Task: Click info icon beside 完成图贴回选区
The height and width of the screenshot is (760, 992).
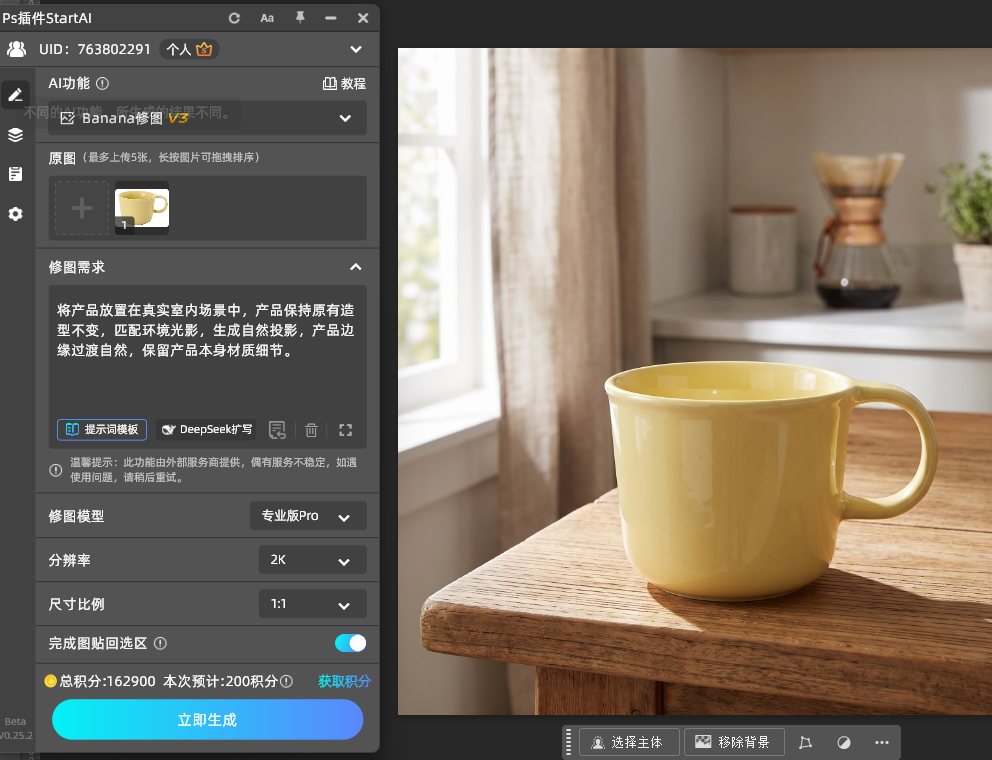Action: [x=161, y=644]
